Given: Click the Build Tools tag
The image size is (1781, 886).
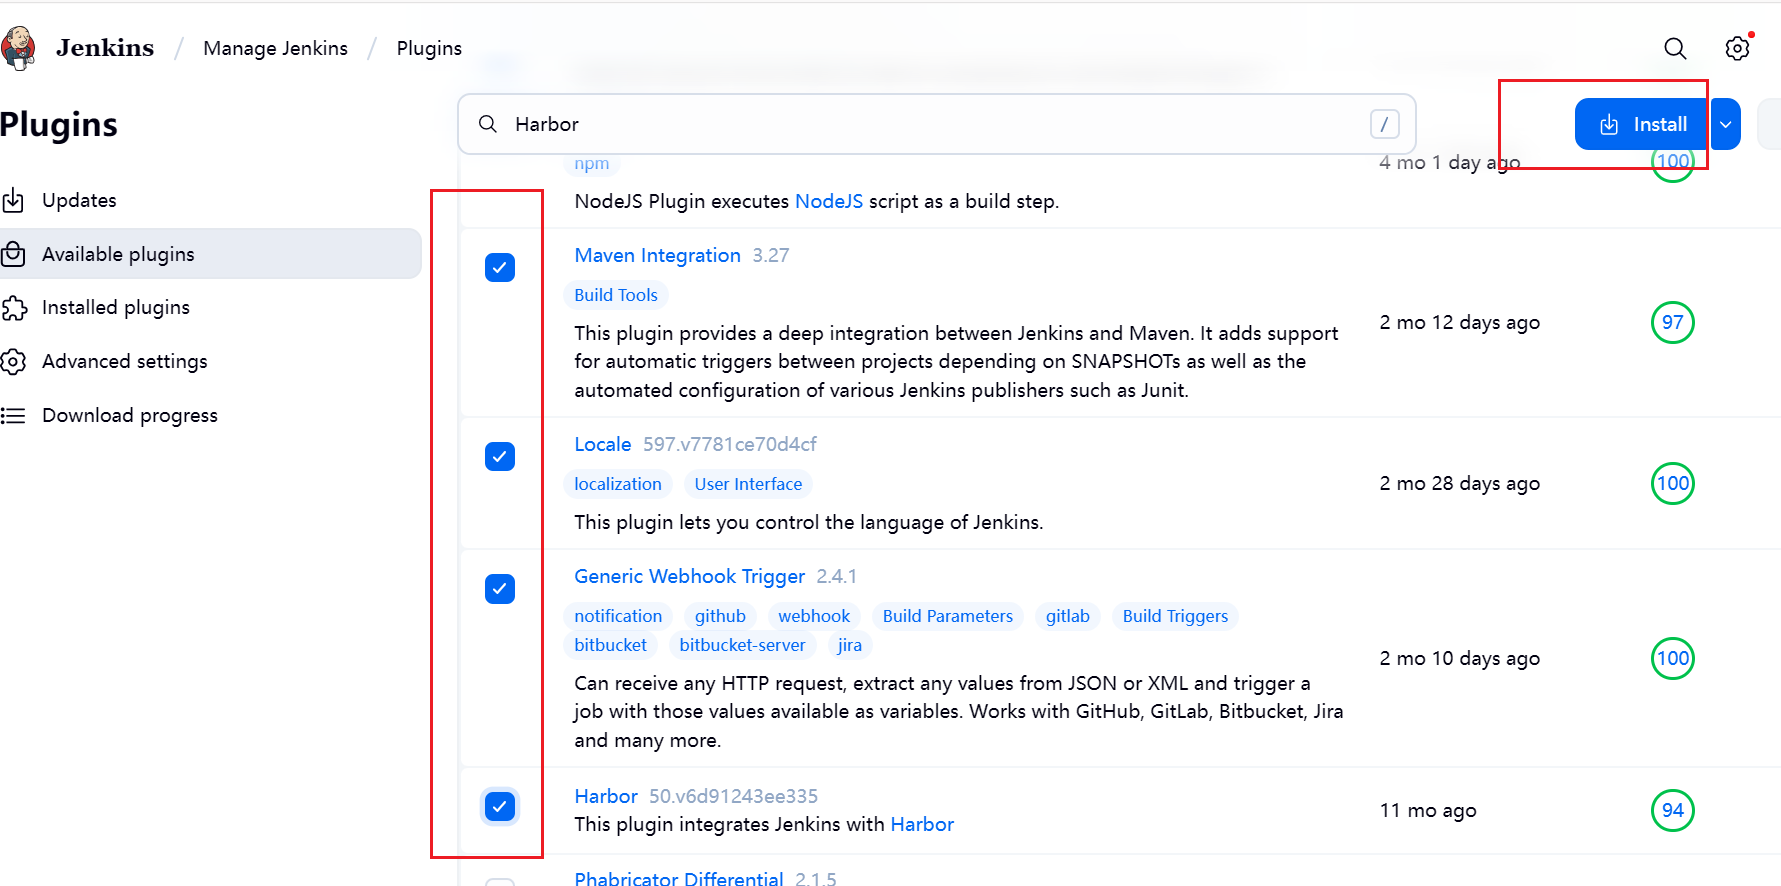Looking at the screenshot, I should (616, 295).
